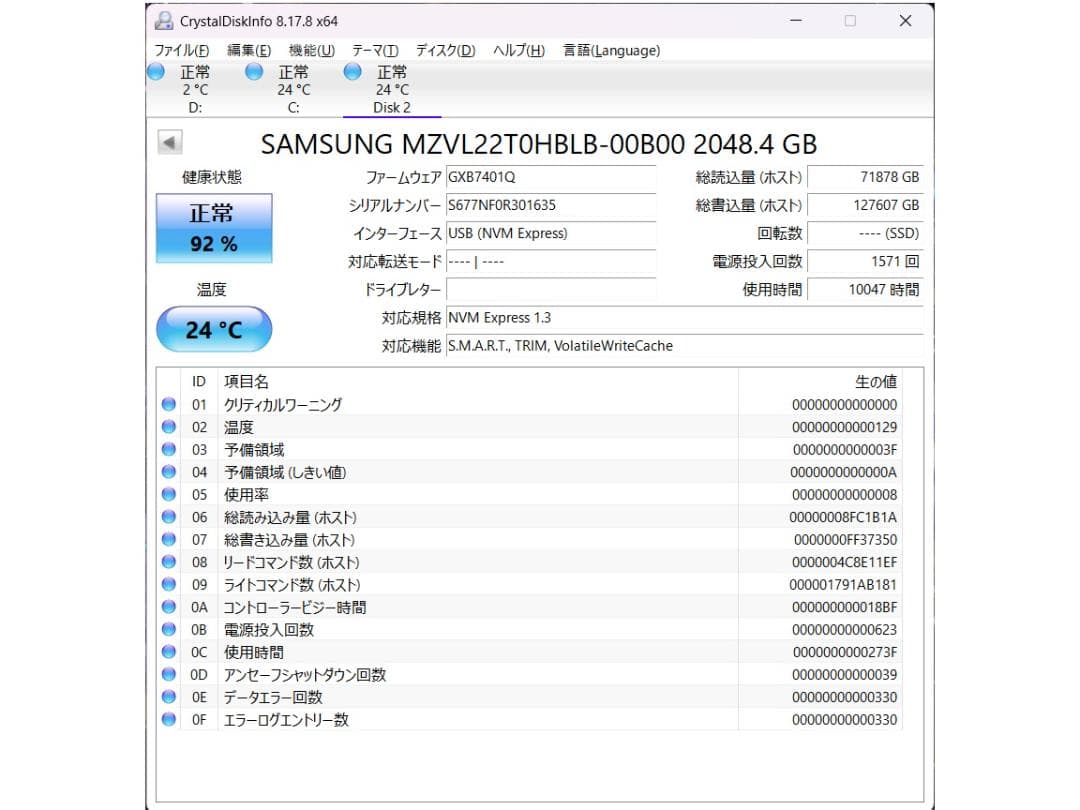Close the CrystalDiskInfo window

(x=905, y=21)
